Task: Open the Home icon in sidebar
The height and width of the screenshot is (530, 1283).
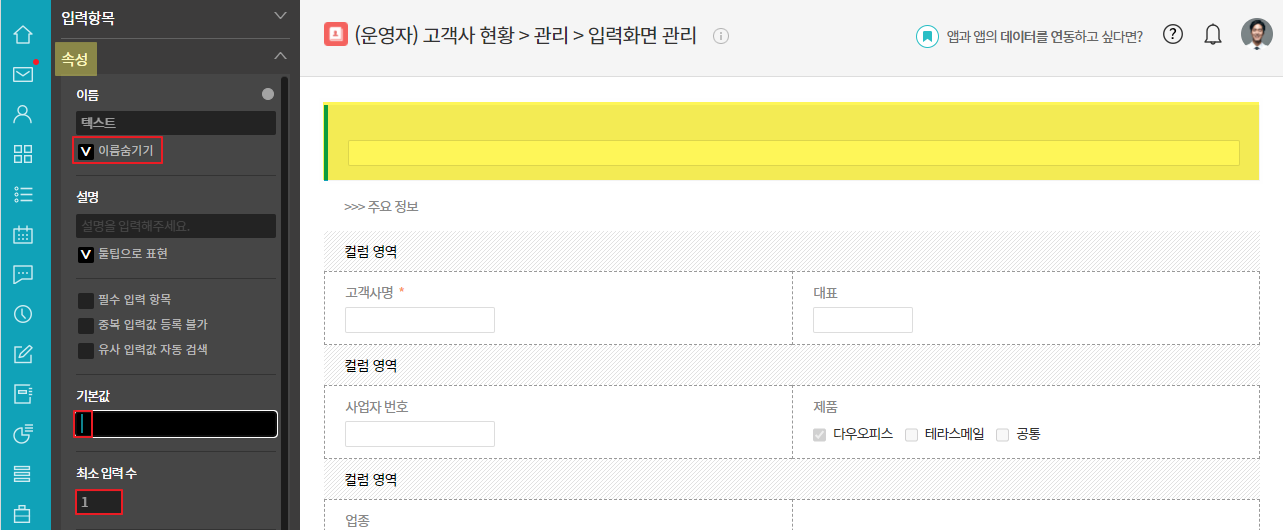Action: 22,35
